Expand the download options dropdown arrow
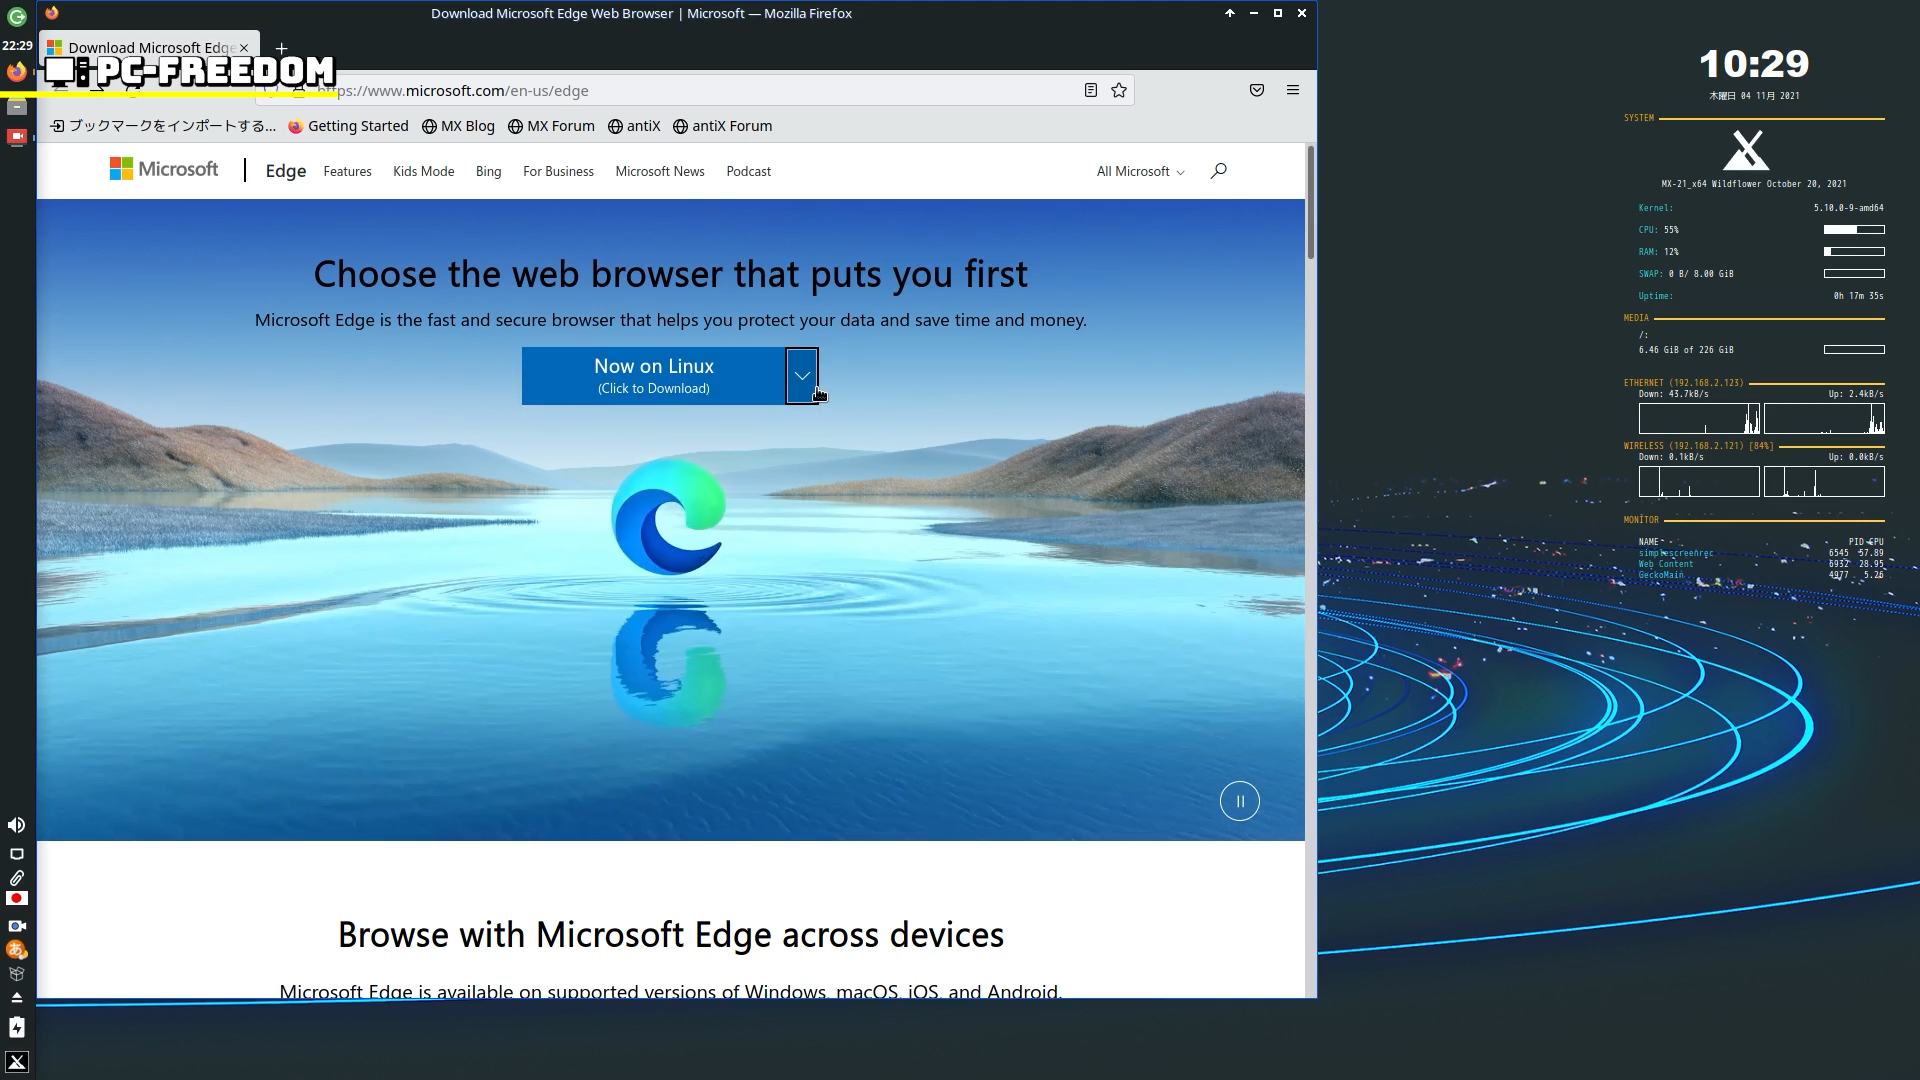Image resolution: width=1920 pixels, height=1080 pixels. 802,376
